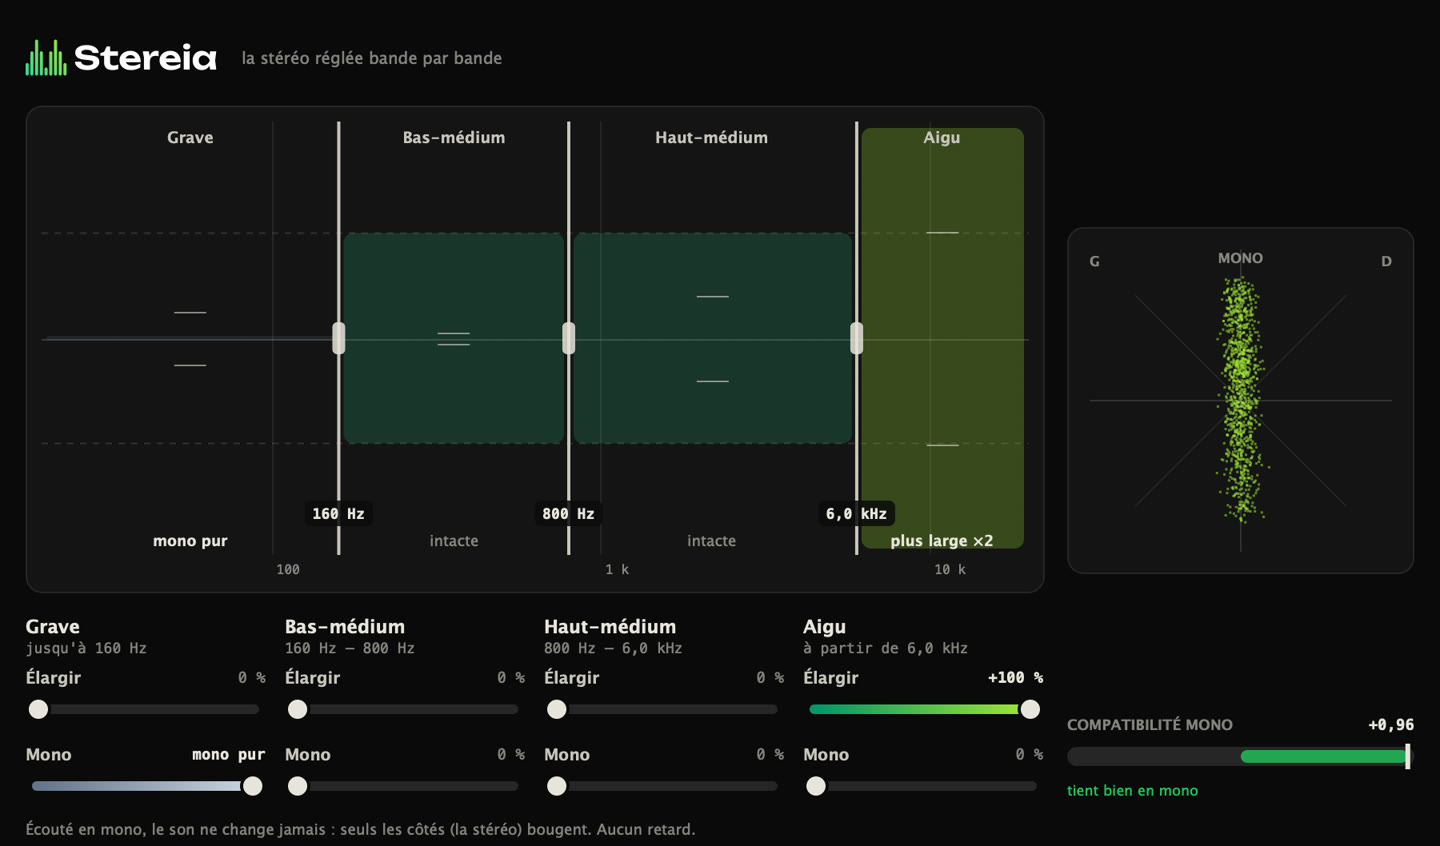Click the '1 k' frequency axis label

(x=617, y=569)
